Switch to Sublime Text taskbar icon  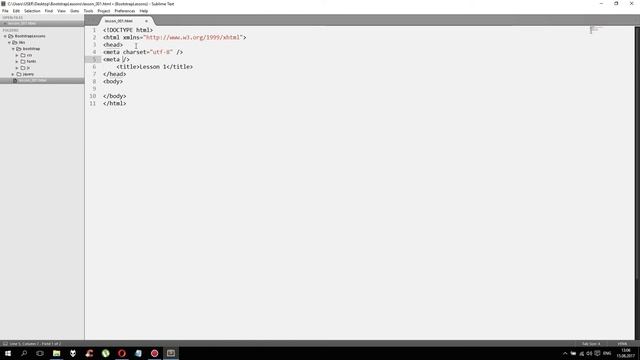point(171,353)
